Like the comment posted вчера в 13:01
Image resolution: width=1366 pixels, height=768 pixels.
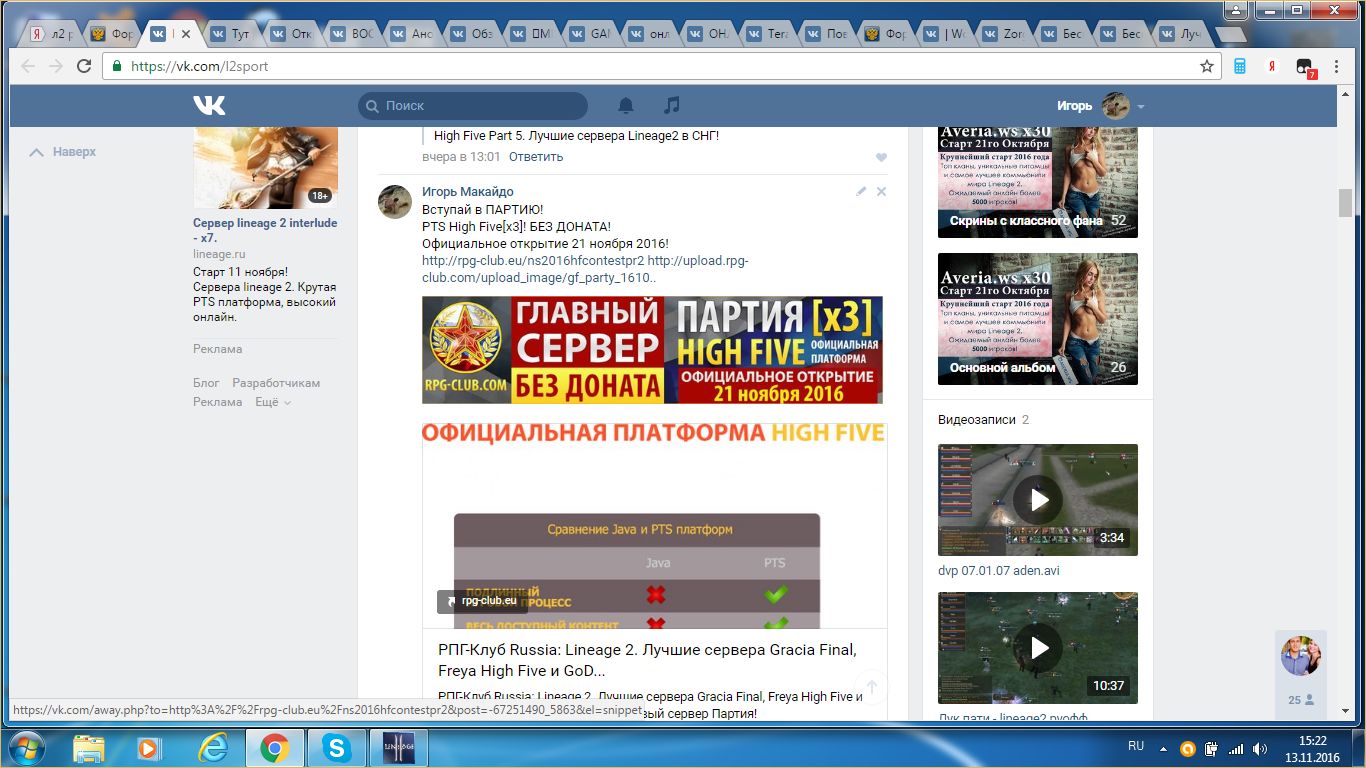881,157
